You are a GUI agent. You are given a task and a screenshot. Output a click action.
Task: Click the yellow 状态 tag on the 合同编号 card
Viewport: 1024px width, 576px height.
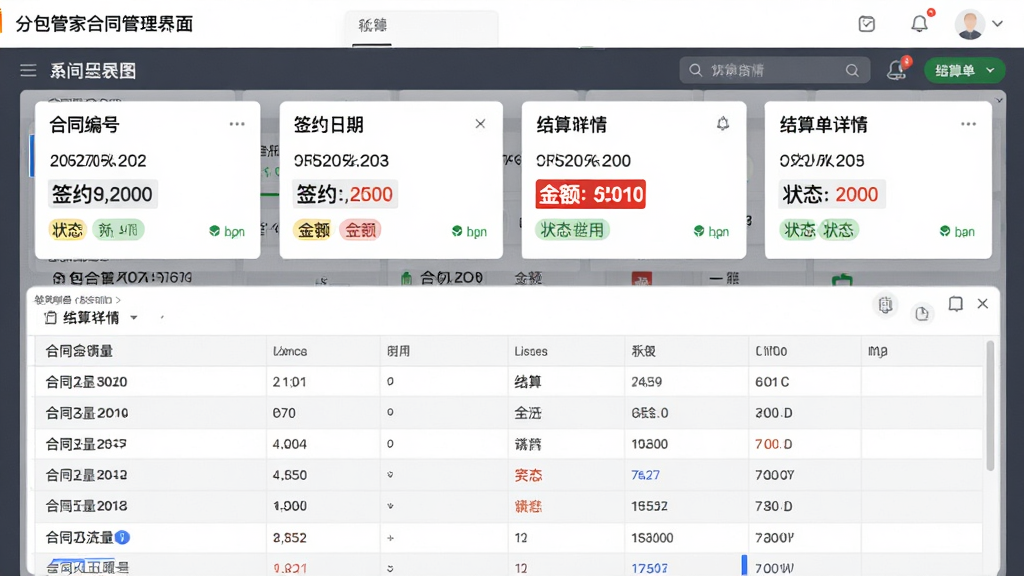pos(68,230)
